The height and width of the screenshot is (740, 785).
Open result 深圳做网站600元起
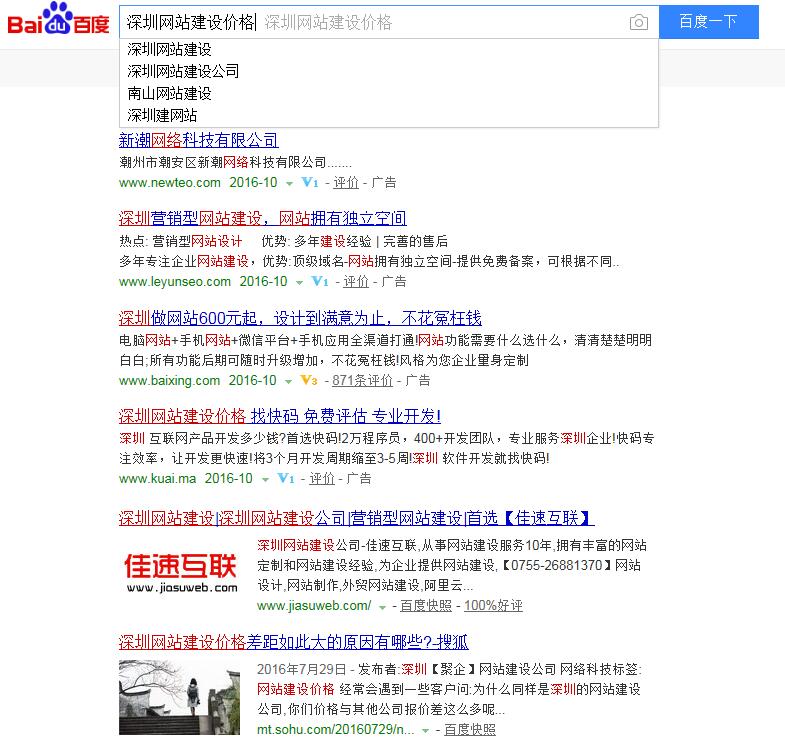300,318
